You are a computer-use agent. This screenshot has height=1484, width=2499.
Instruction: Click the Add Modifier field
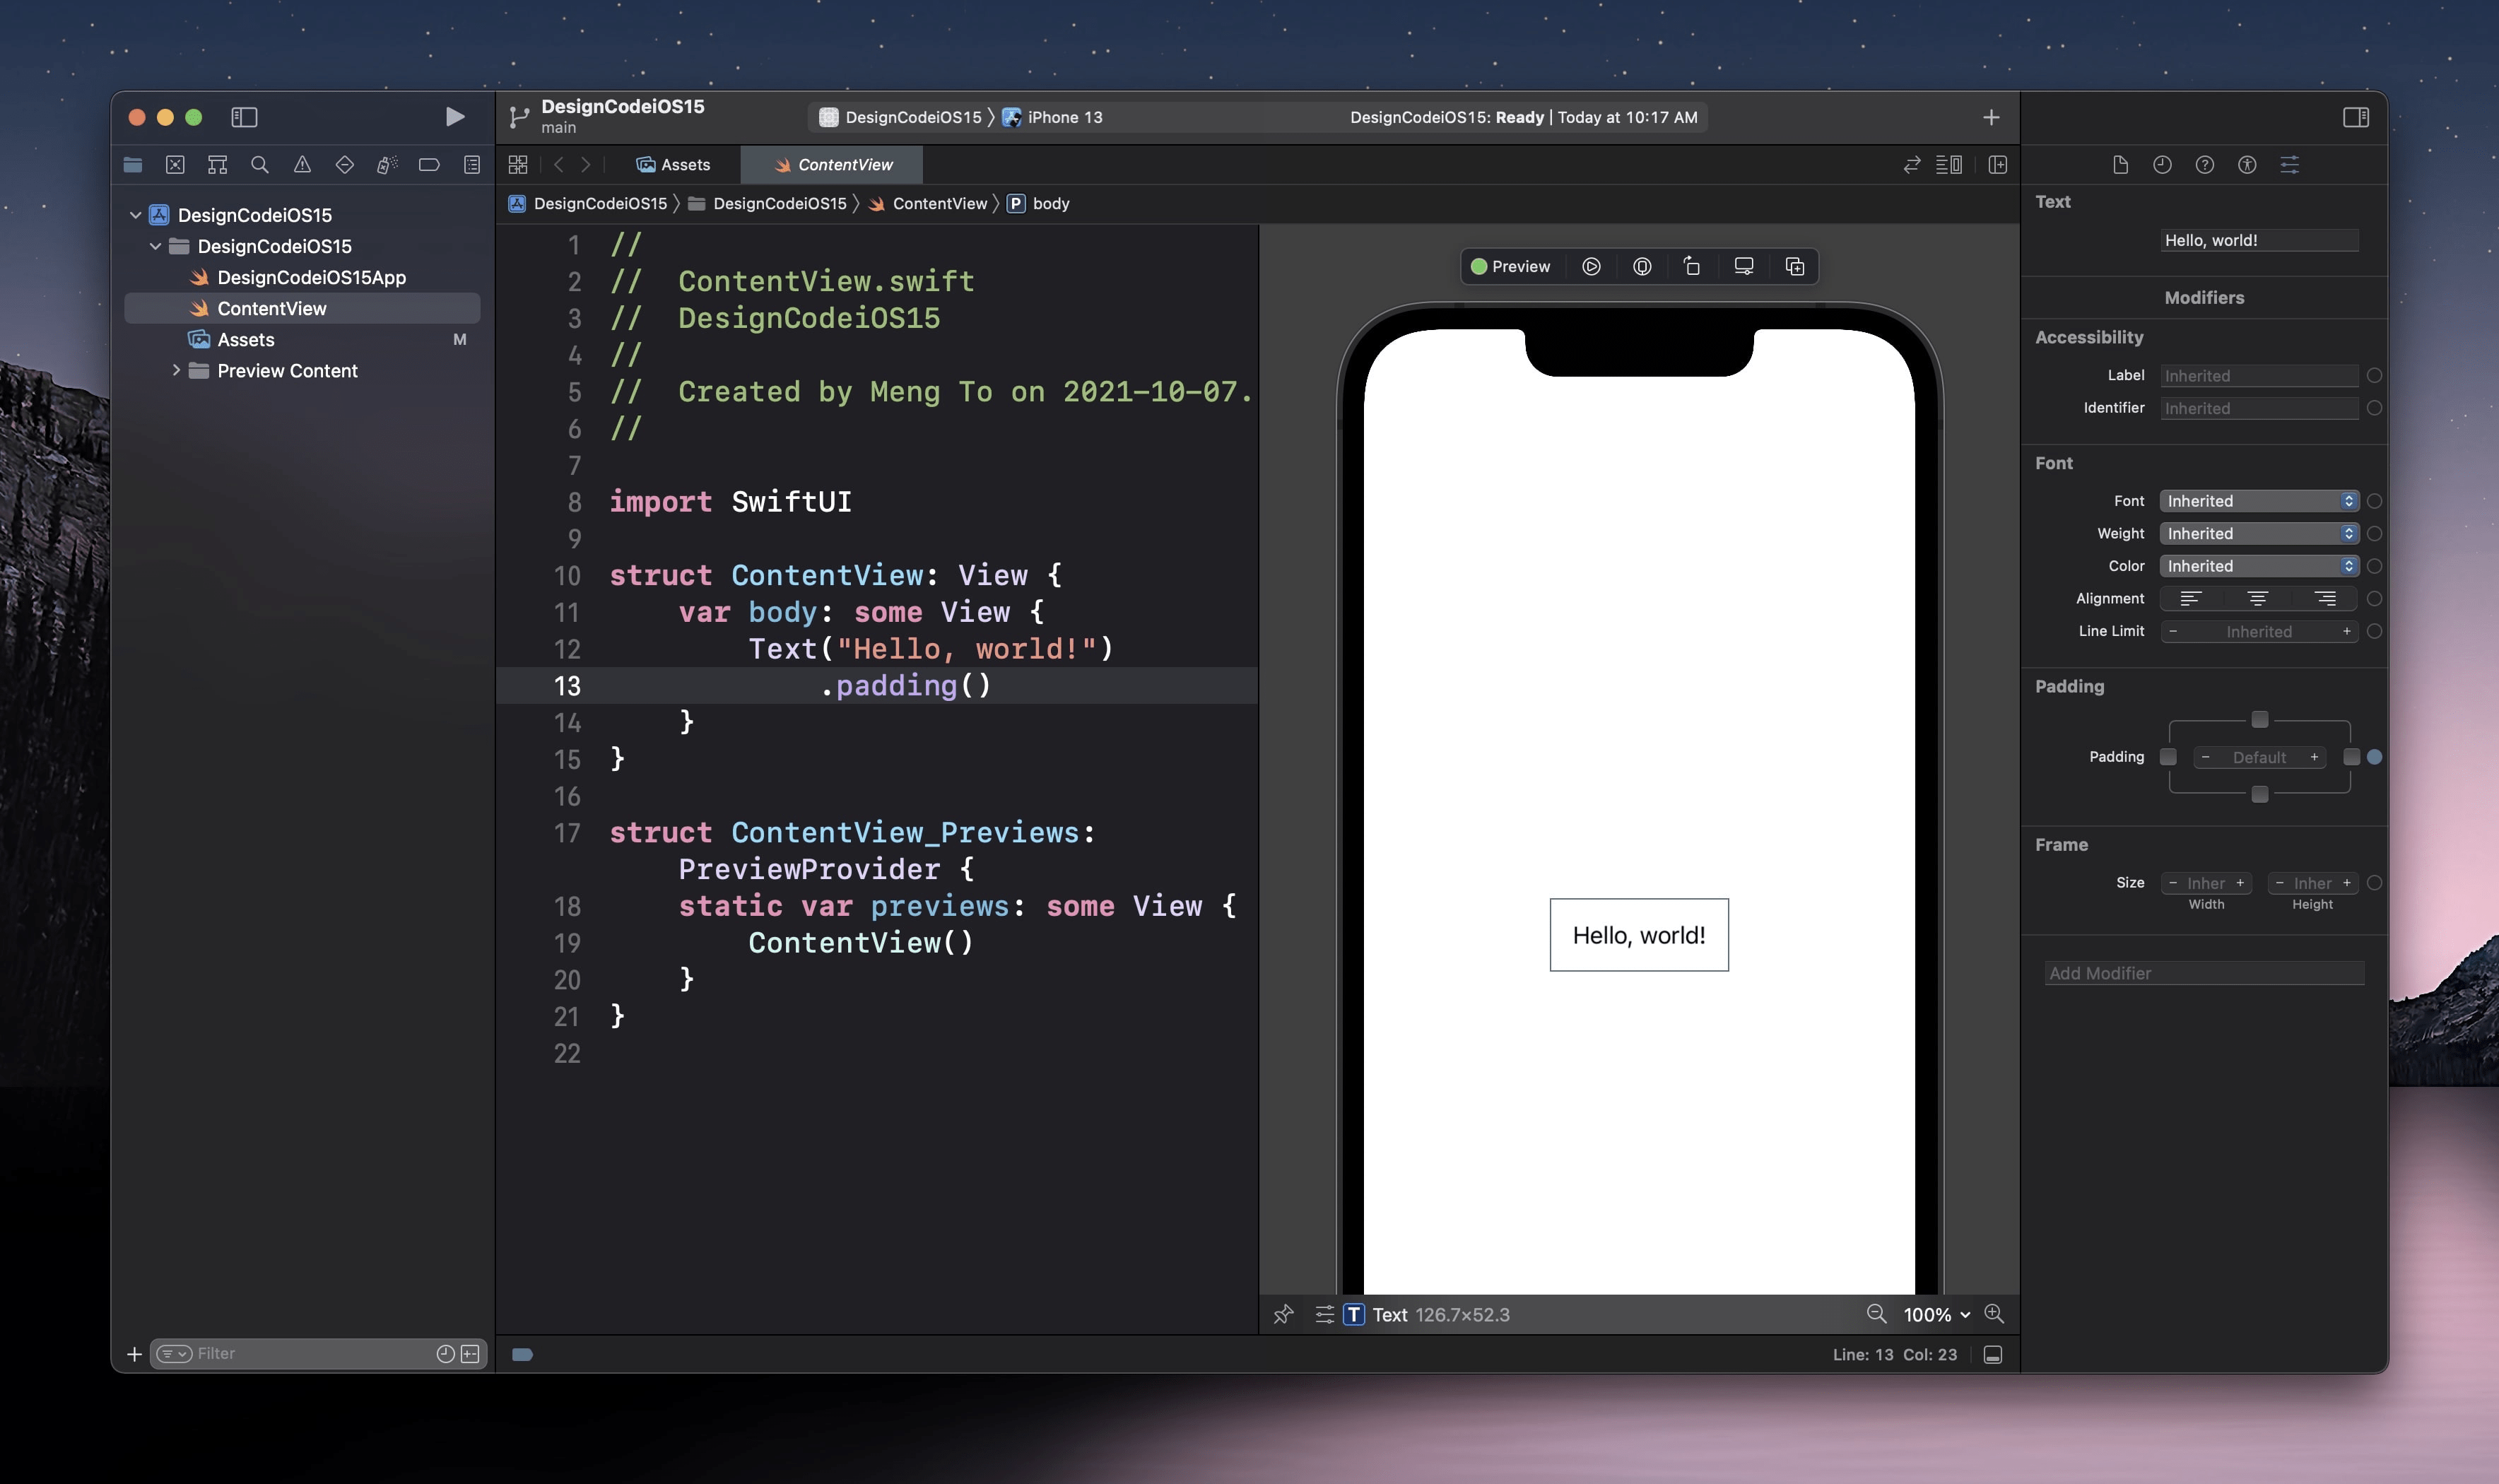(2204, 973)
